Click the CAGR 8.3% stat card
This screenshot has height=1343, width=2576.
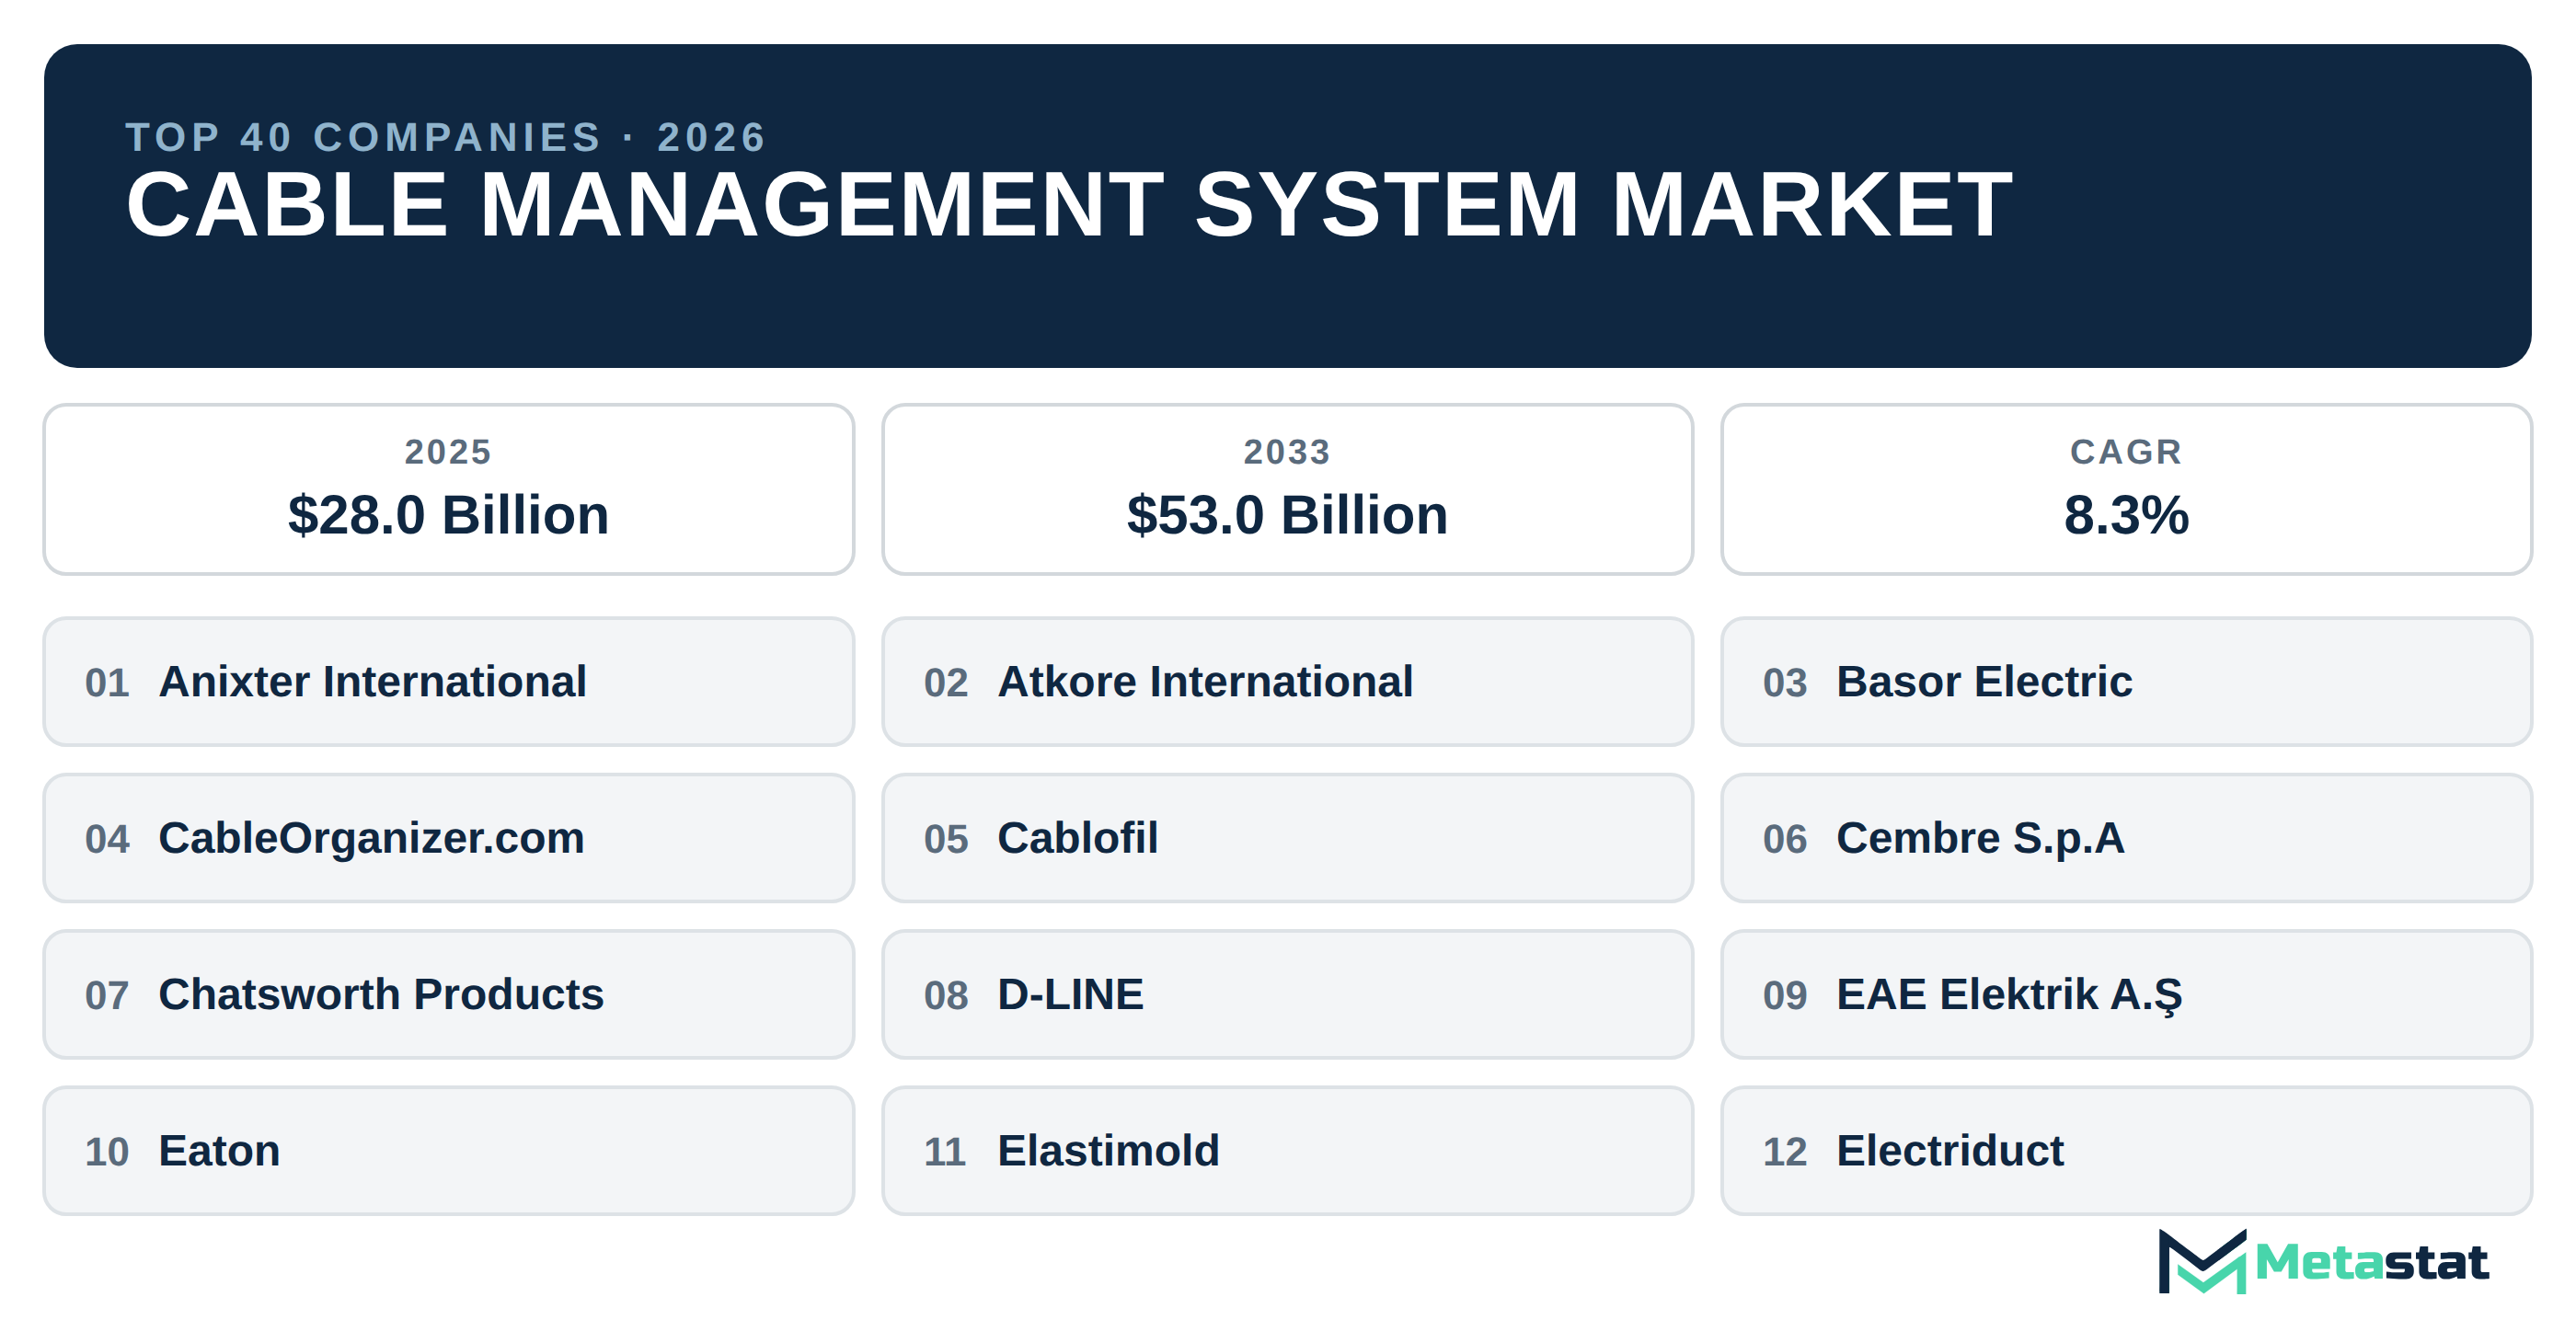(2126, 489)
